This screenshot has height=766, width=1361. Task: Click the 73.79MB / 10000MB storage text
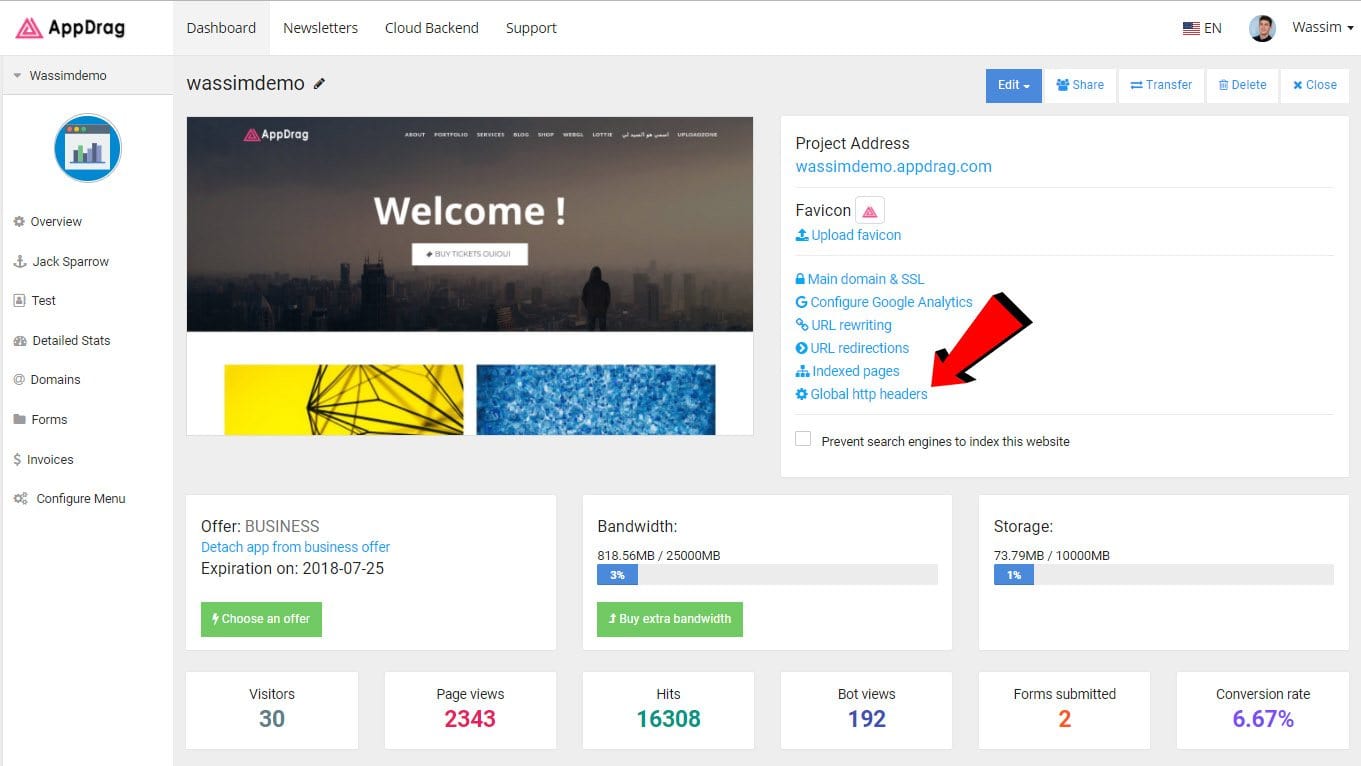tap(1052, 555)
